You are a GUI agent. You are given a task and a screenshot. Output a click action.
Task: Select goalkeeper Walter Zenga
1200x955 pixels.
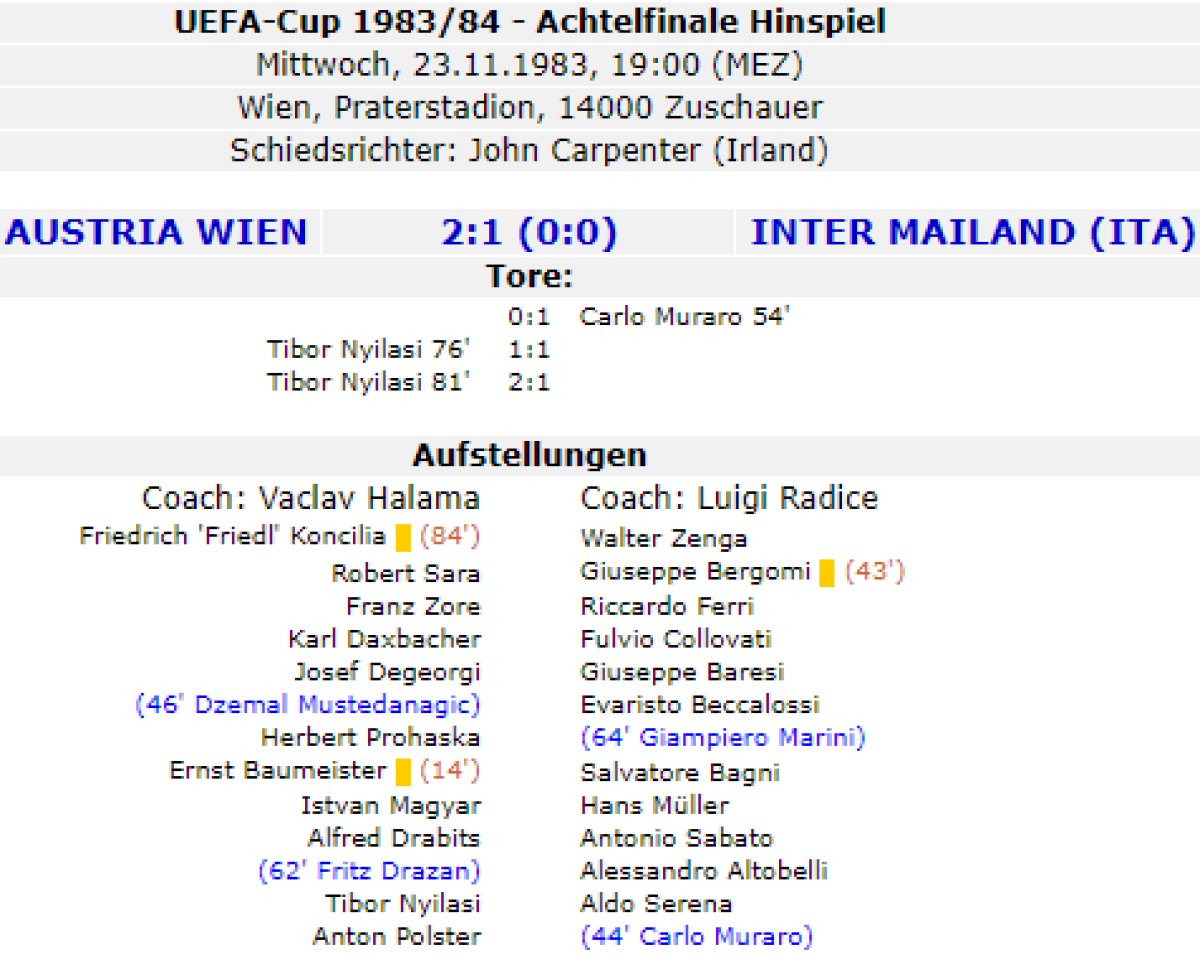pos(663,539)
